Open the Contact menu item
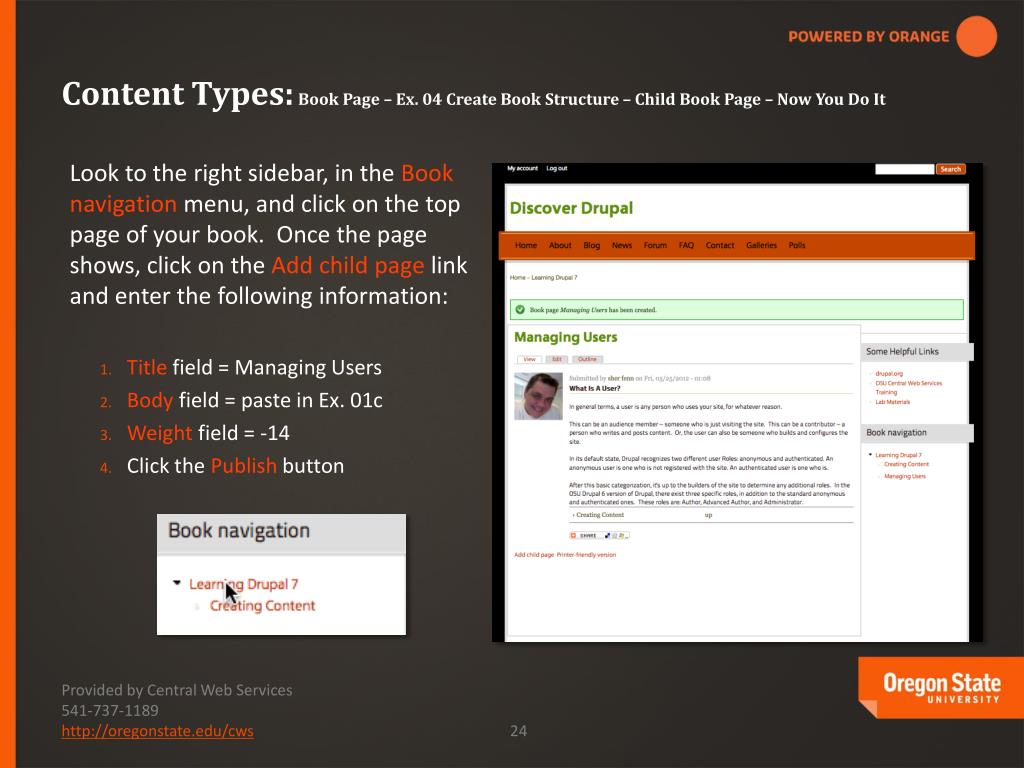1024x768 pixels. tap(720, 246)
